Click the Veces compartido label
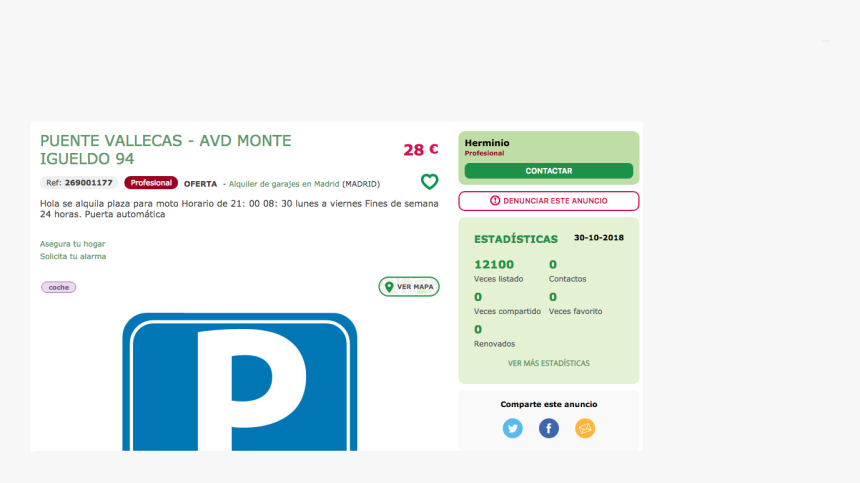 pyautogui.click(x=507, y=311)
